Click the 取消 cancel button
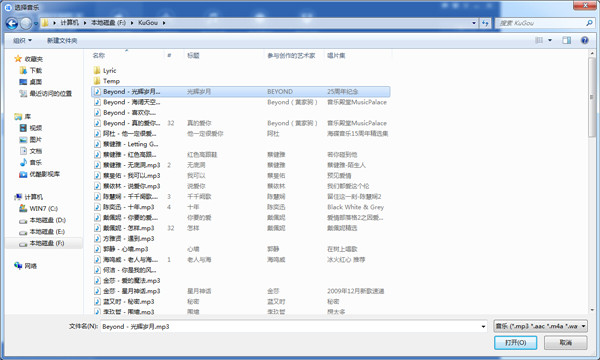Viewport: 600px width, 360px height. click(x=566, y=342)
